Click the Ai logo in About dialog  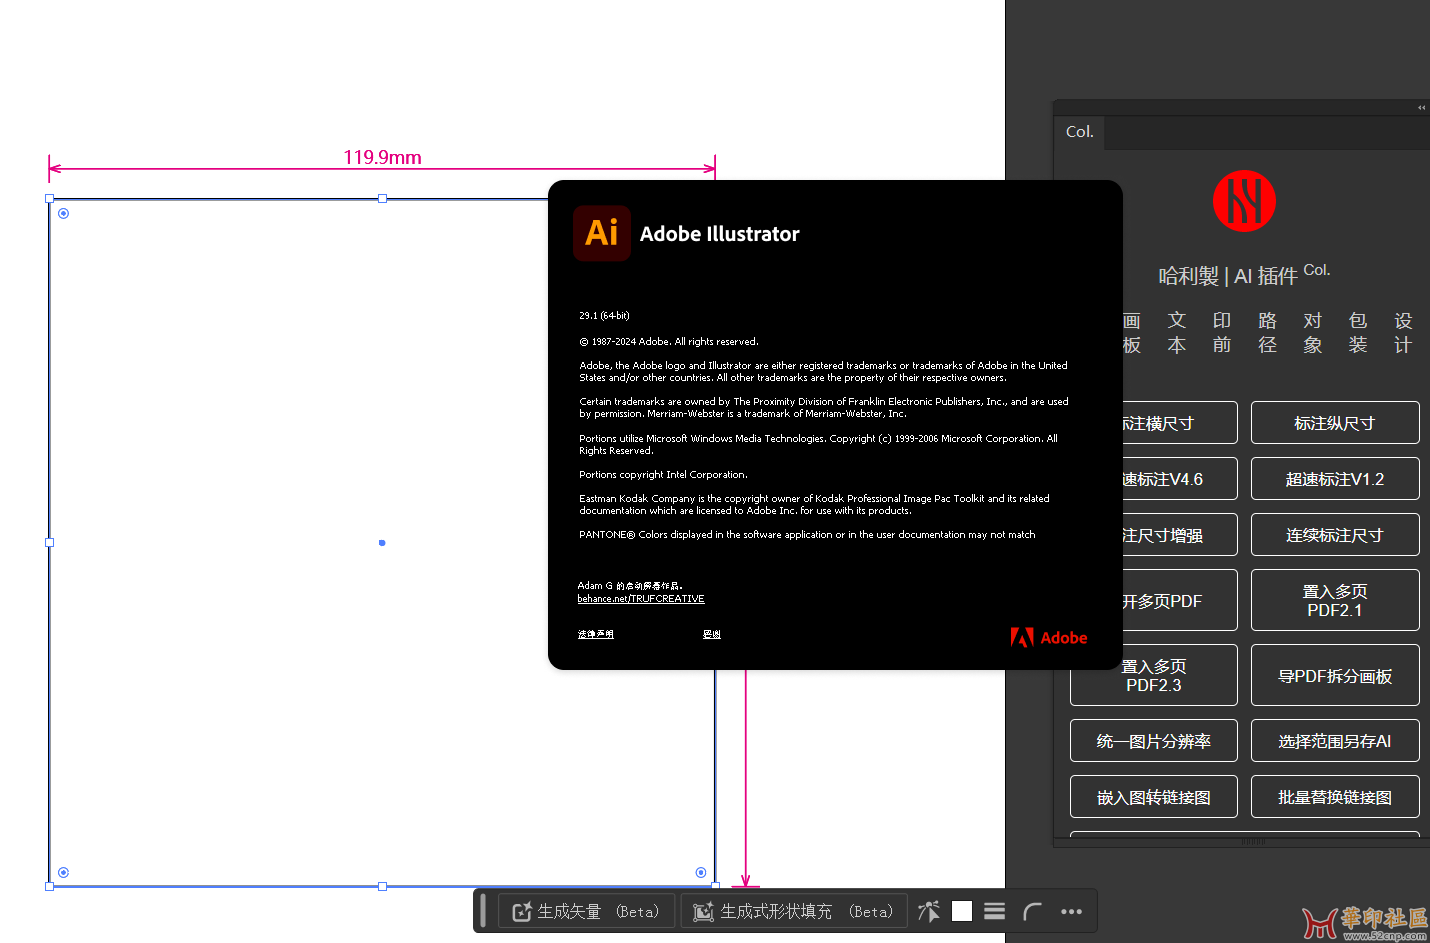click(x=602, y=233)
